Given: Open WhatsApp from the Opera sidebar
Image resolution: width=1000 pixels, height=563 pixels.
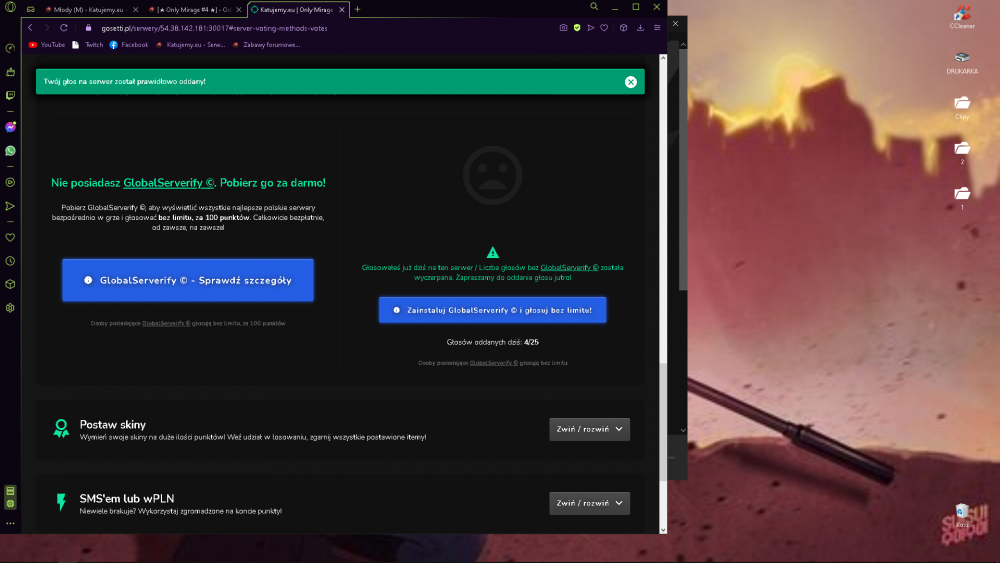Looking at the screenshot, I should coord(10,151).
